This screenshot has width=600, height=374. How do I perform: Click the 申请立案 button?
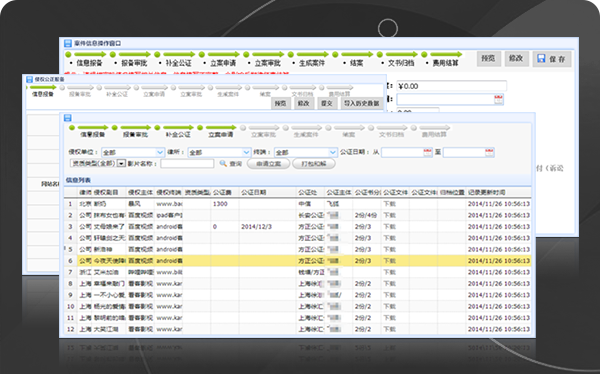(x=268, y=164)
